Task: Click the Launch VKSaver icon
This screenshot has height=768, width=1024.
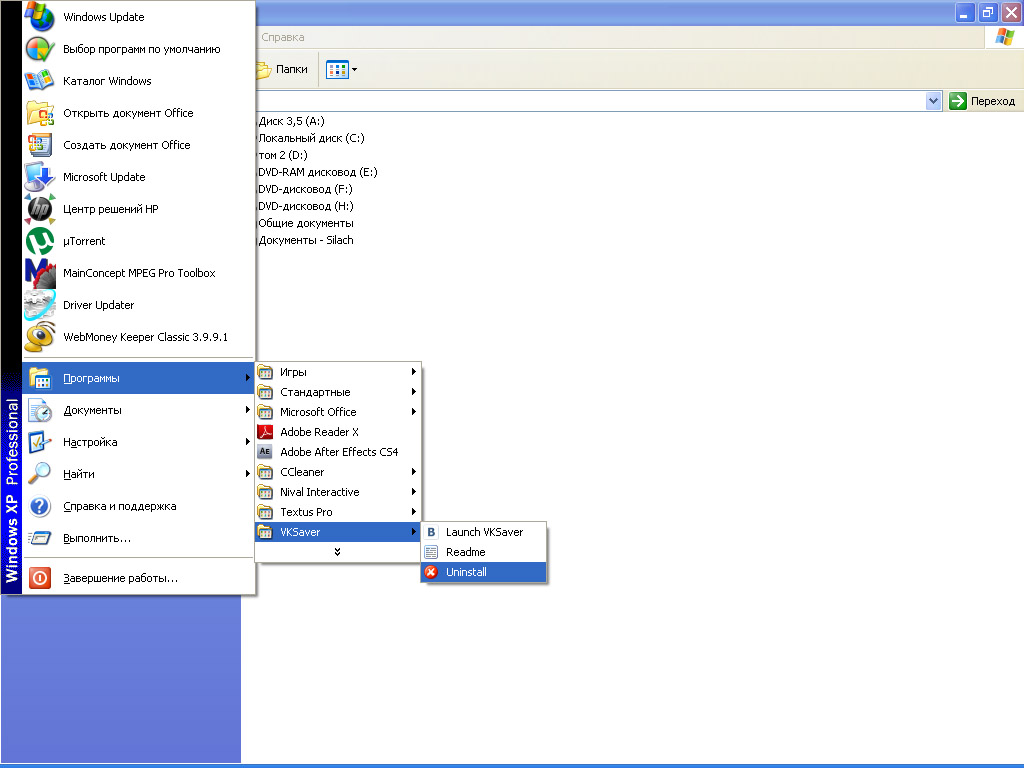Action: 431,532
